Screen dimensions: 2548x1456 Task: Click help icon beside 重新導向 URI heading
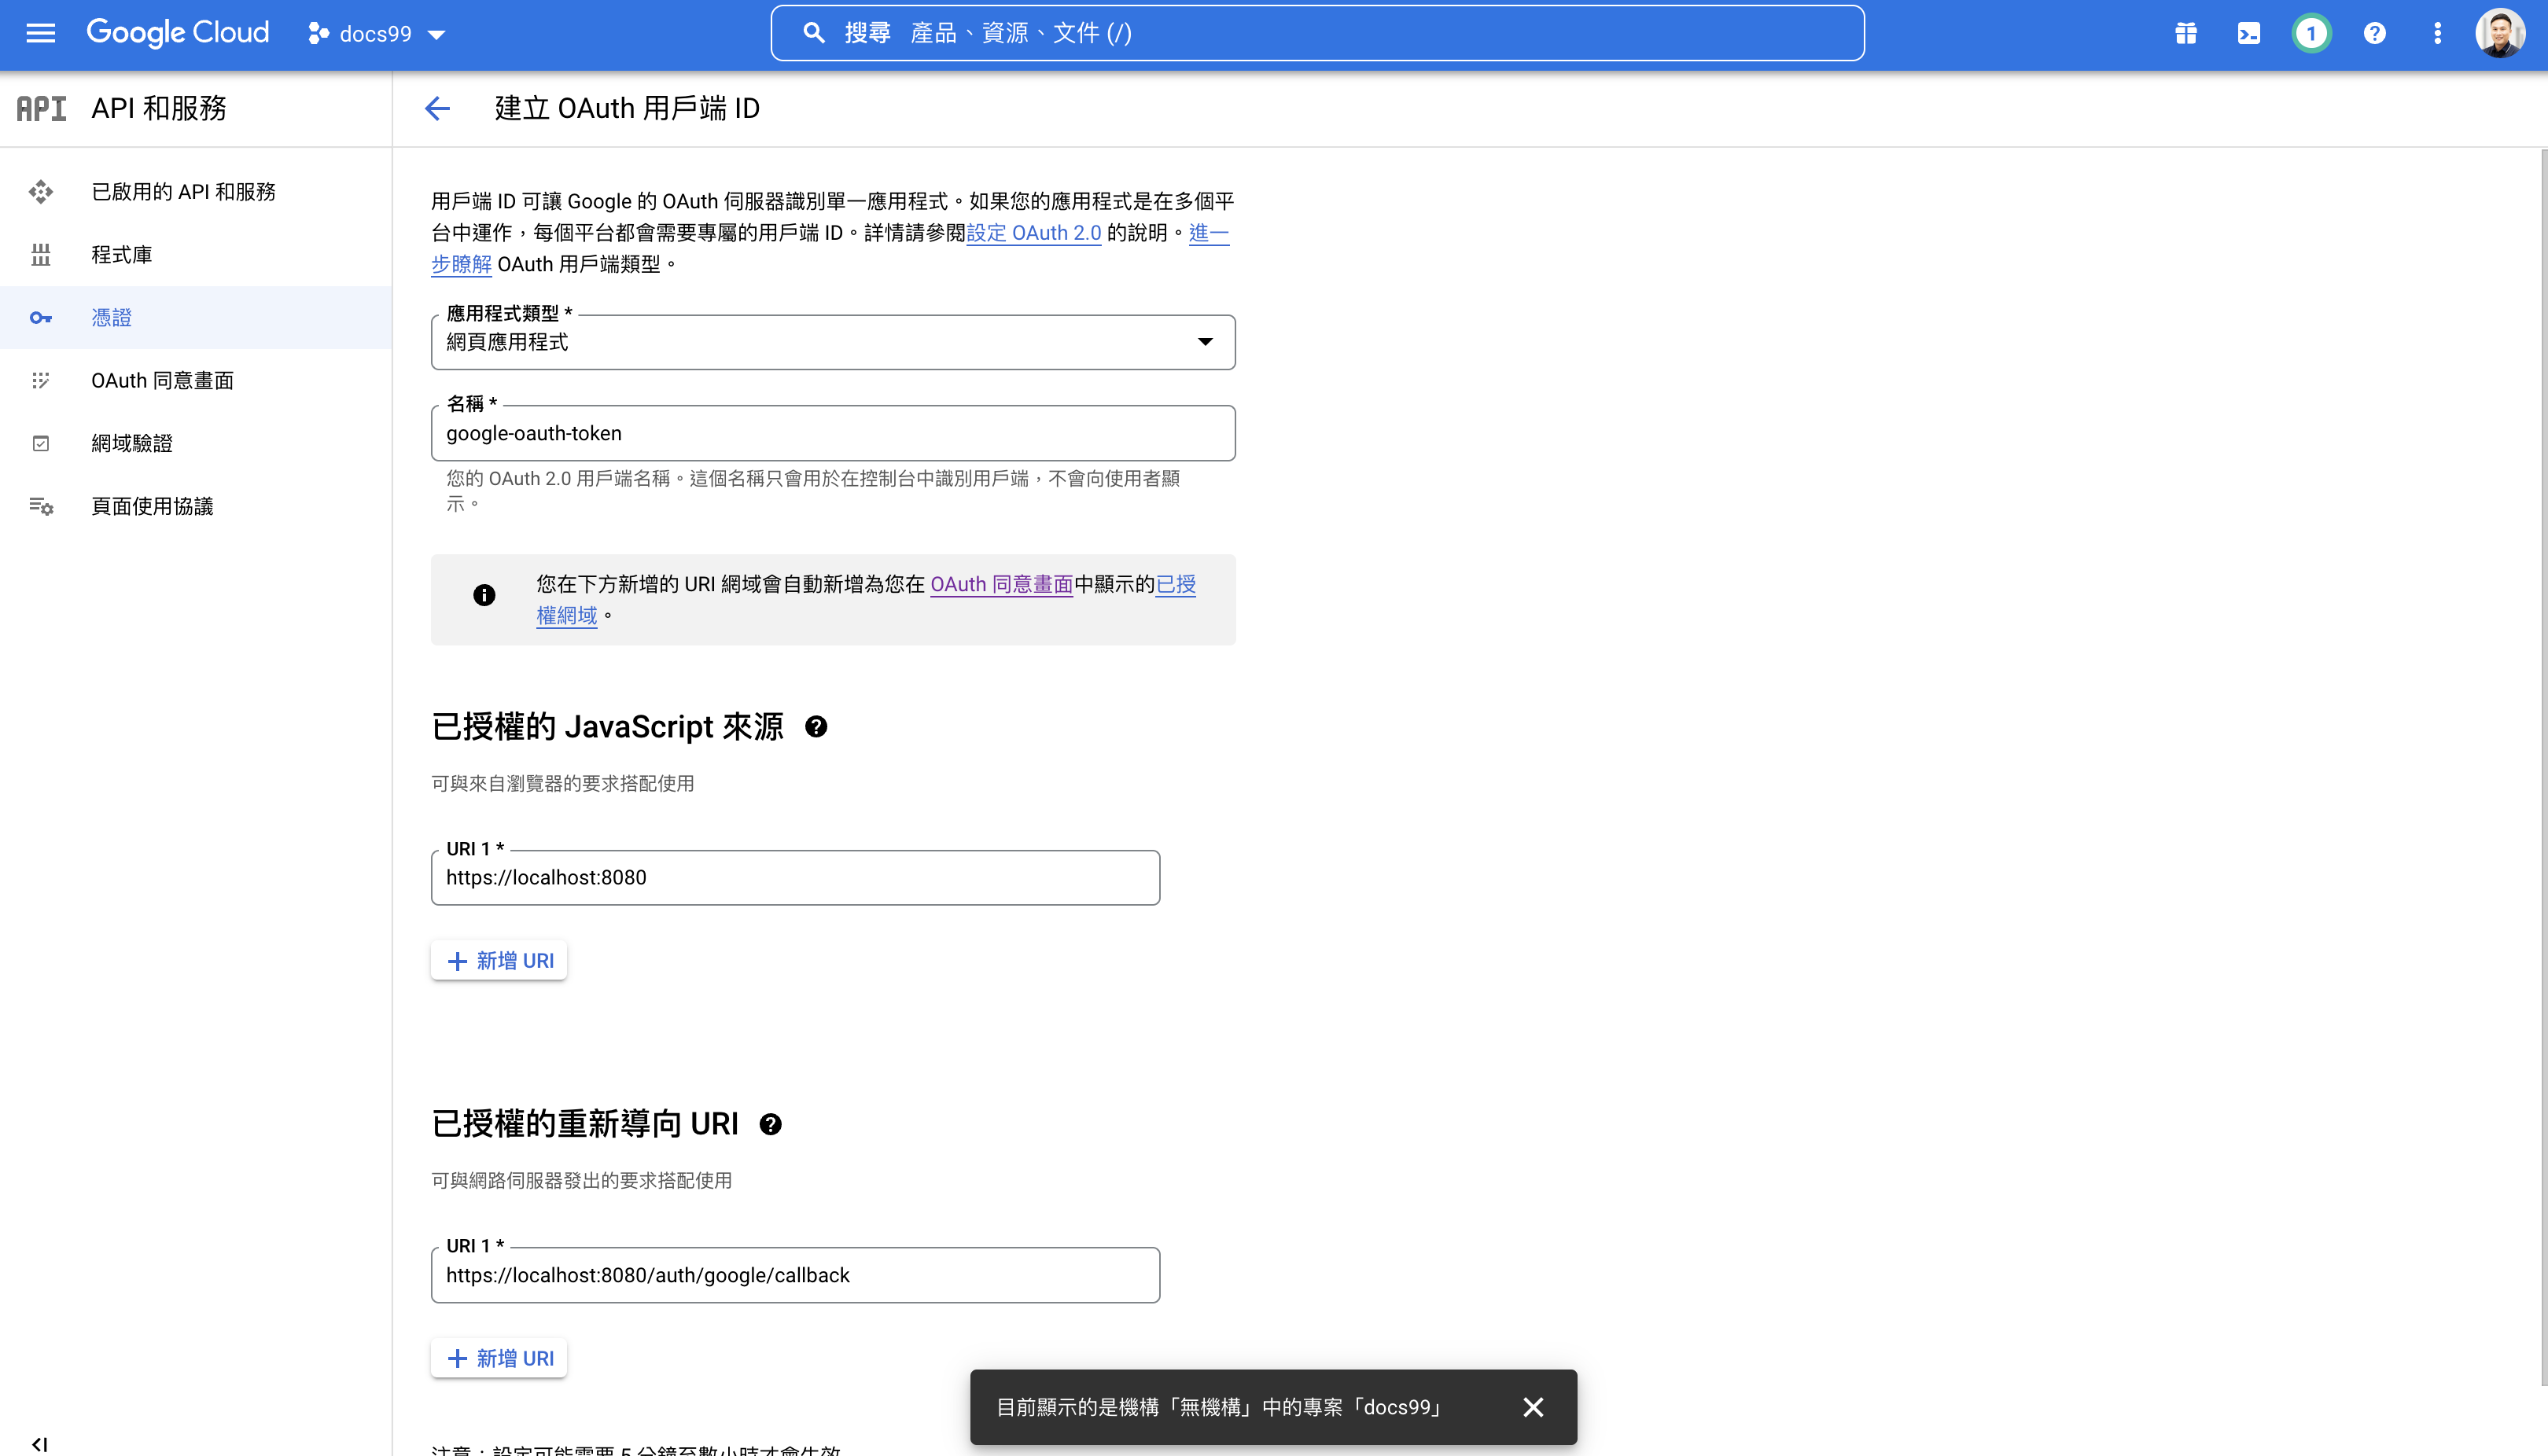770,1124
